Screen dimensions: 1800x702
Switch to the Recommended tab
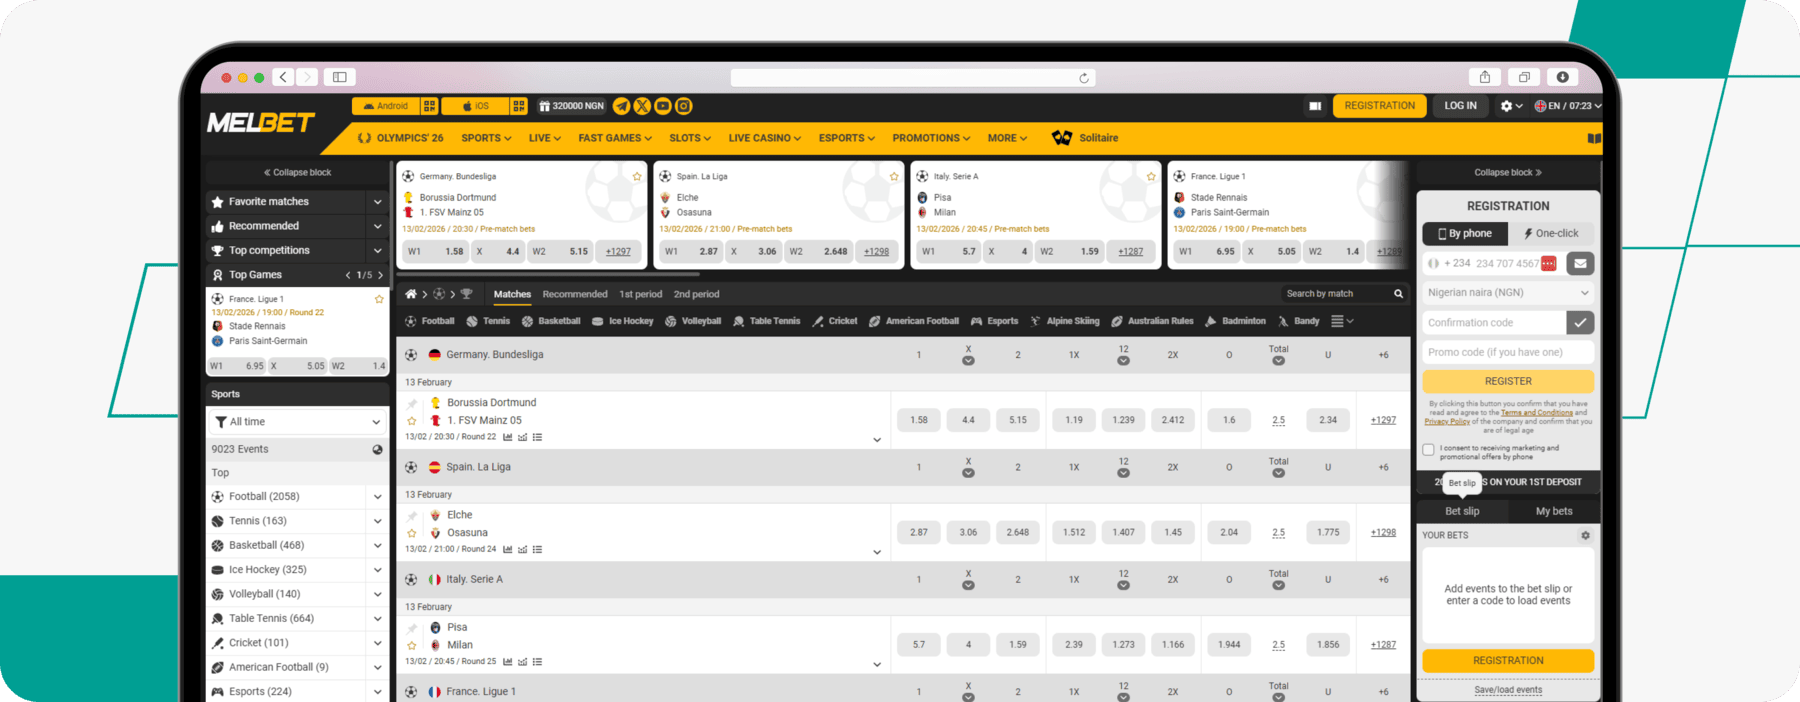(575, 294)
